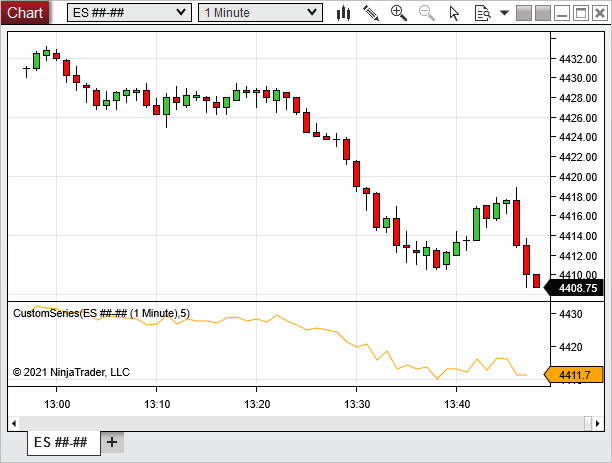
Task: Click the 13:20 time axis label
Action: tap(257, 405)
